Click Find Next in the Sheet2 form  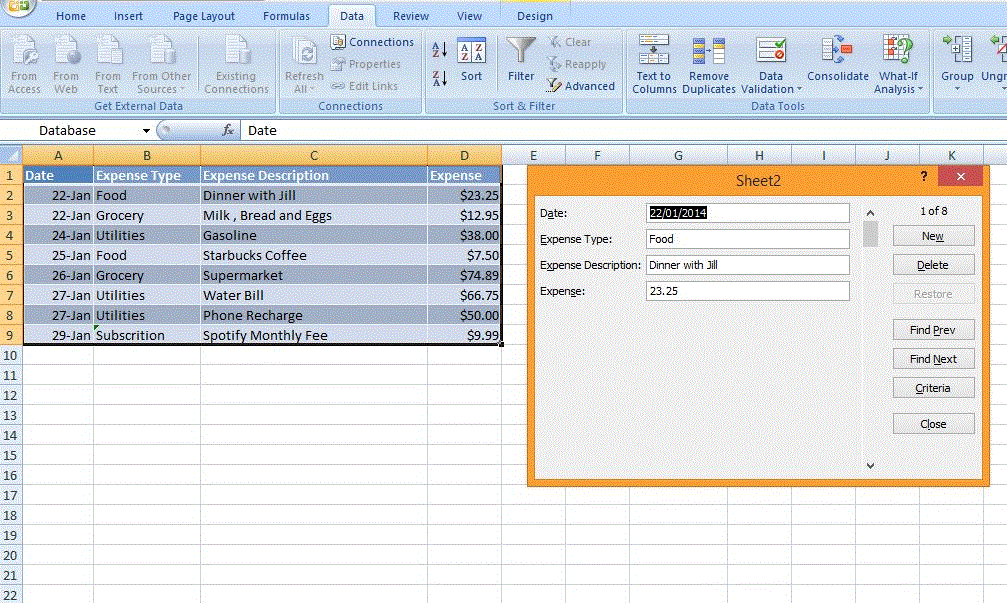click(x=932, y=358)
